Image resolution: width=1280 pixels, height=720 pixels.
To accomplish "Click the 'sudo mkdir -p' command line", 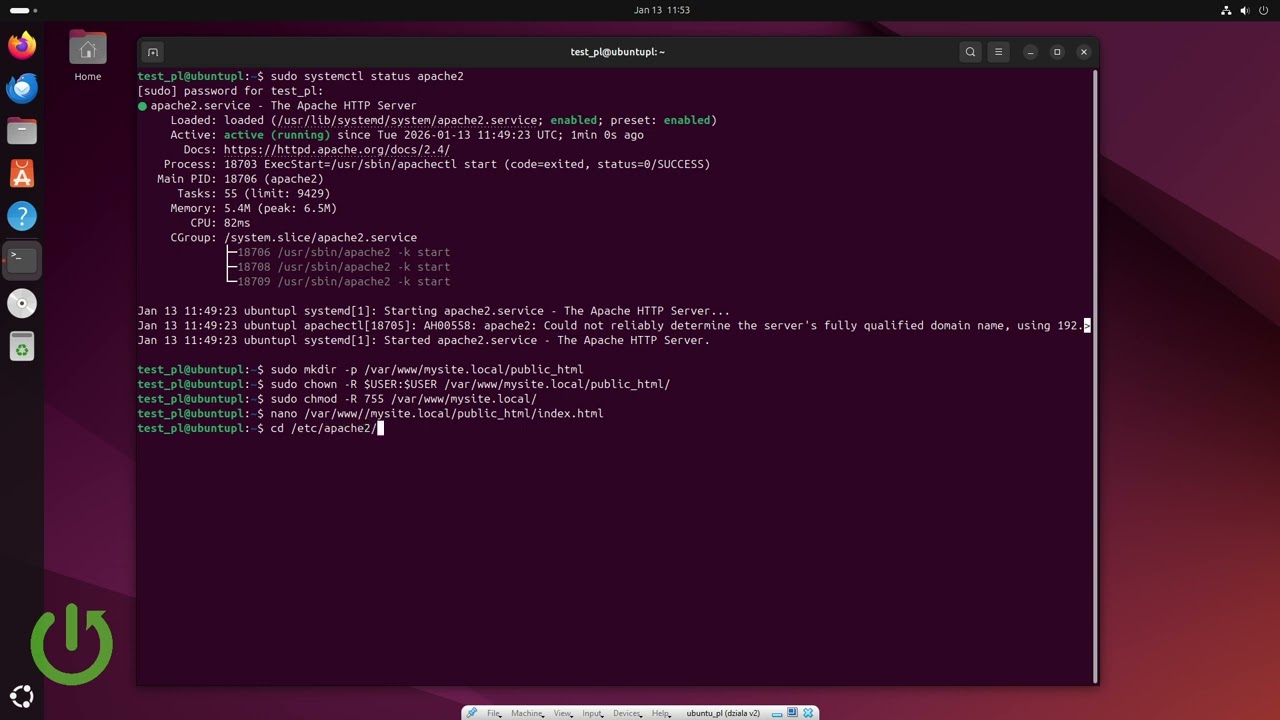I will pyautogui.click(x=427, y=369).
